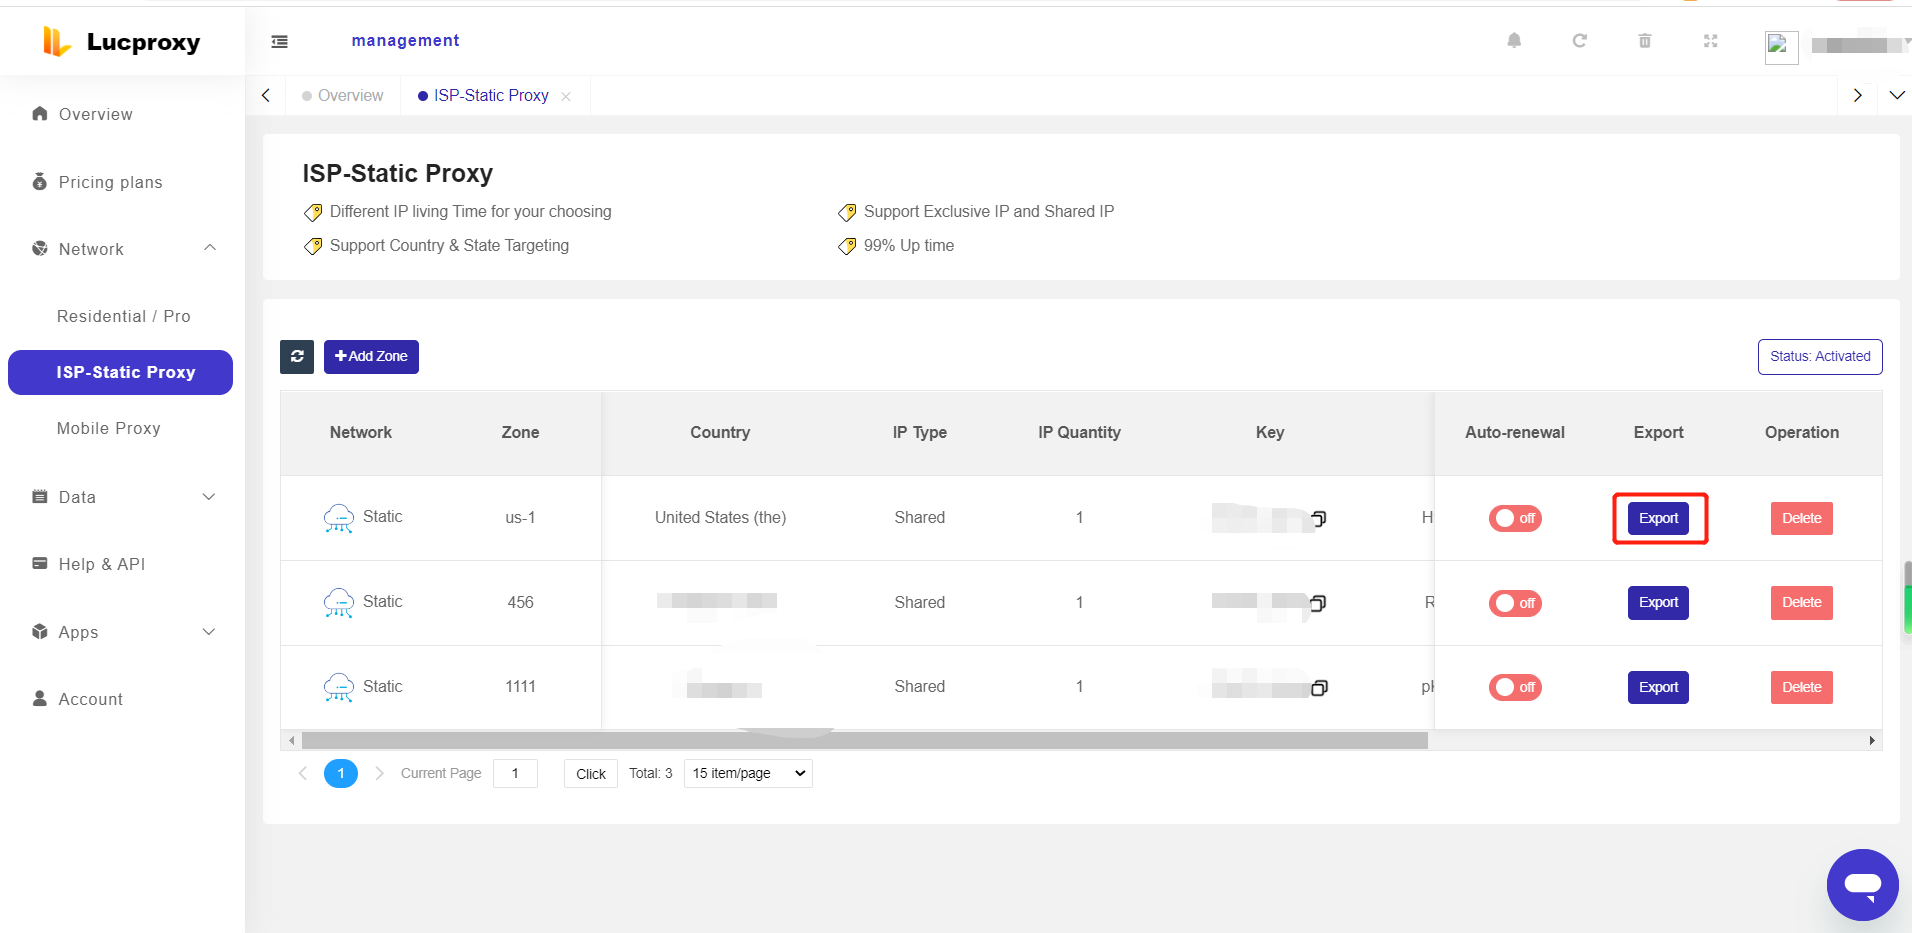Open the tab options dropdown chevron
Viewport: 1912px width, 933px height.
(1897, 96)
